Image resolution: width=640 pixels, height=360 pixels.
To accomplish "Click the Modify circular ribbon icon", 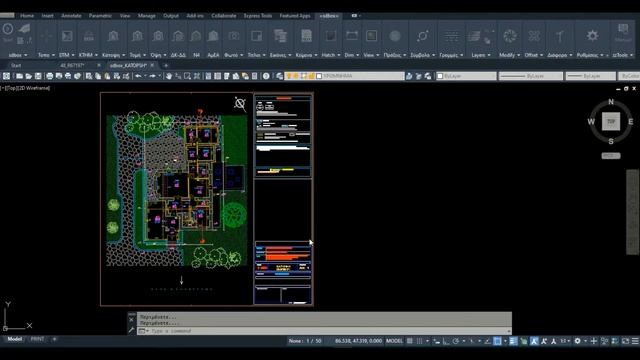I will coord(510,36).
